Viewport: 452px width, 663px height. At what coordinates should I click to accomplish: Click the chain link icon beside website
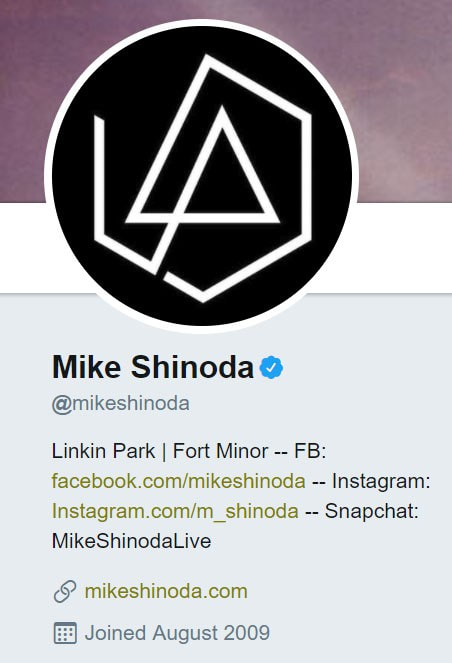pos(65,591)
